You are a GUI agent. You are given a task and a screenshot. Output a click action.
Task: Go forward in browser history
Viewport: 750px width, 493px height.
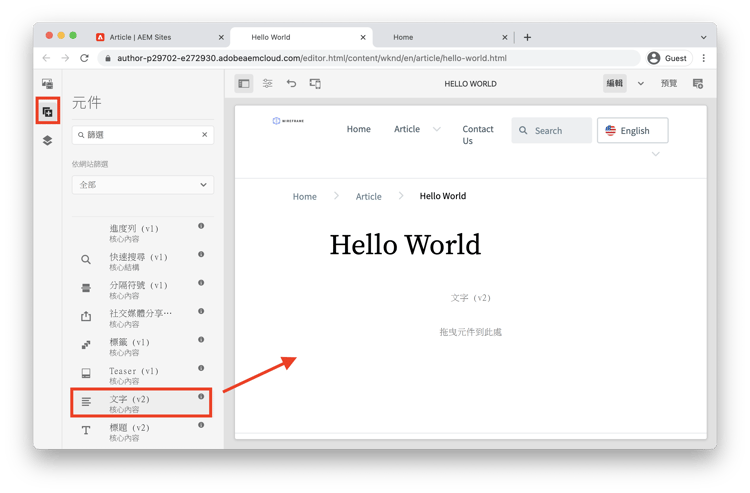[66, 58]
